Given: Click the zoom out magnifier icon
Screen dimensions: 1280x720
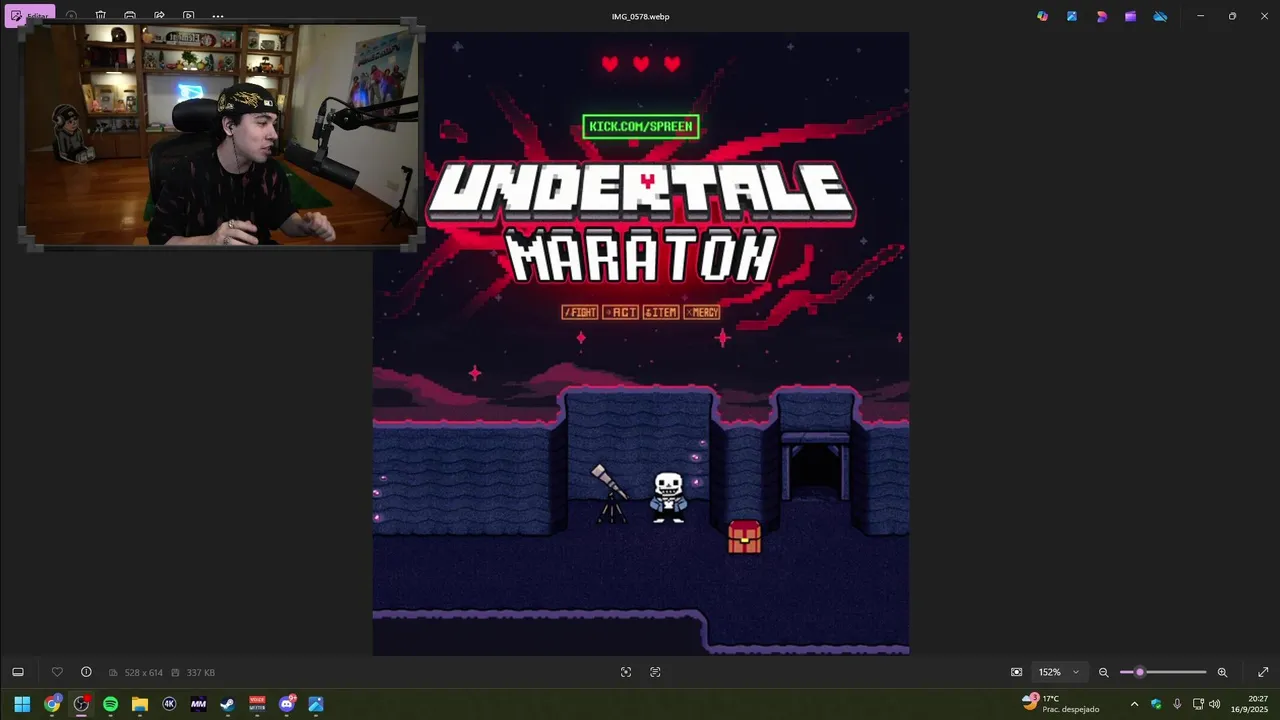Looking at the screenshot, I should point(1104,672).
